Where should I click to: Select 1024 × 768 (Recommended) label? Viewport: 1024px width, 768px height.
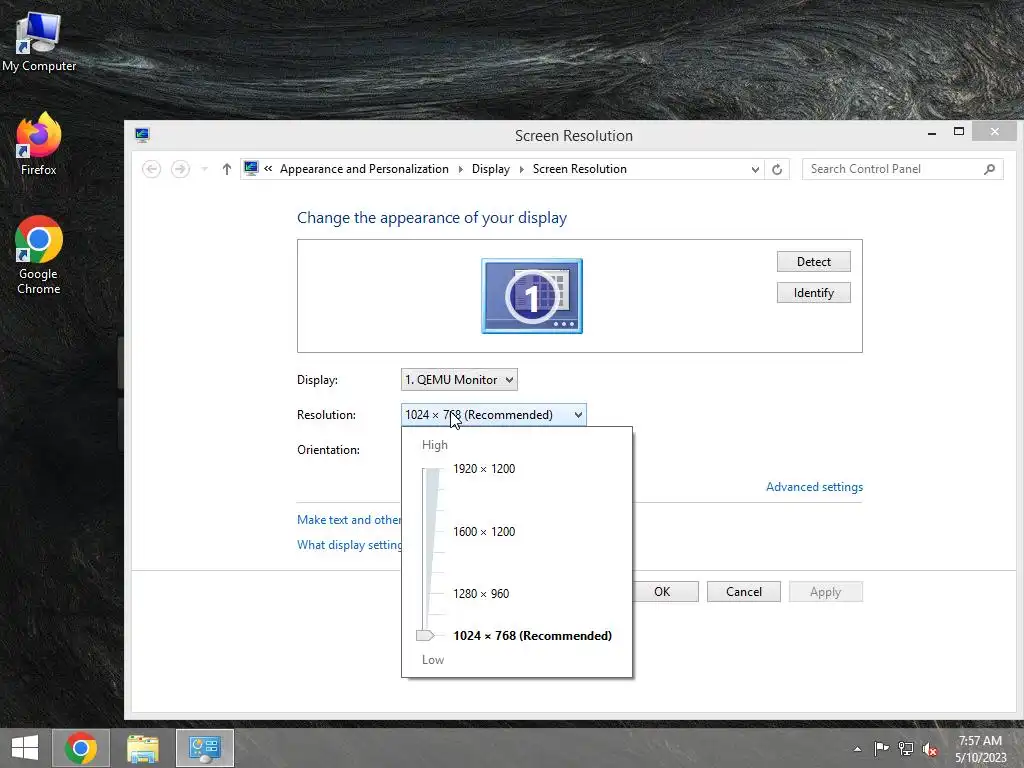coord(532,635)
